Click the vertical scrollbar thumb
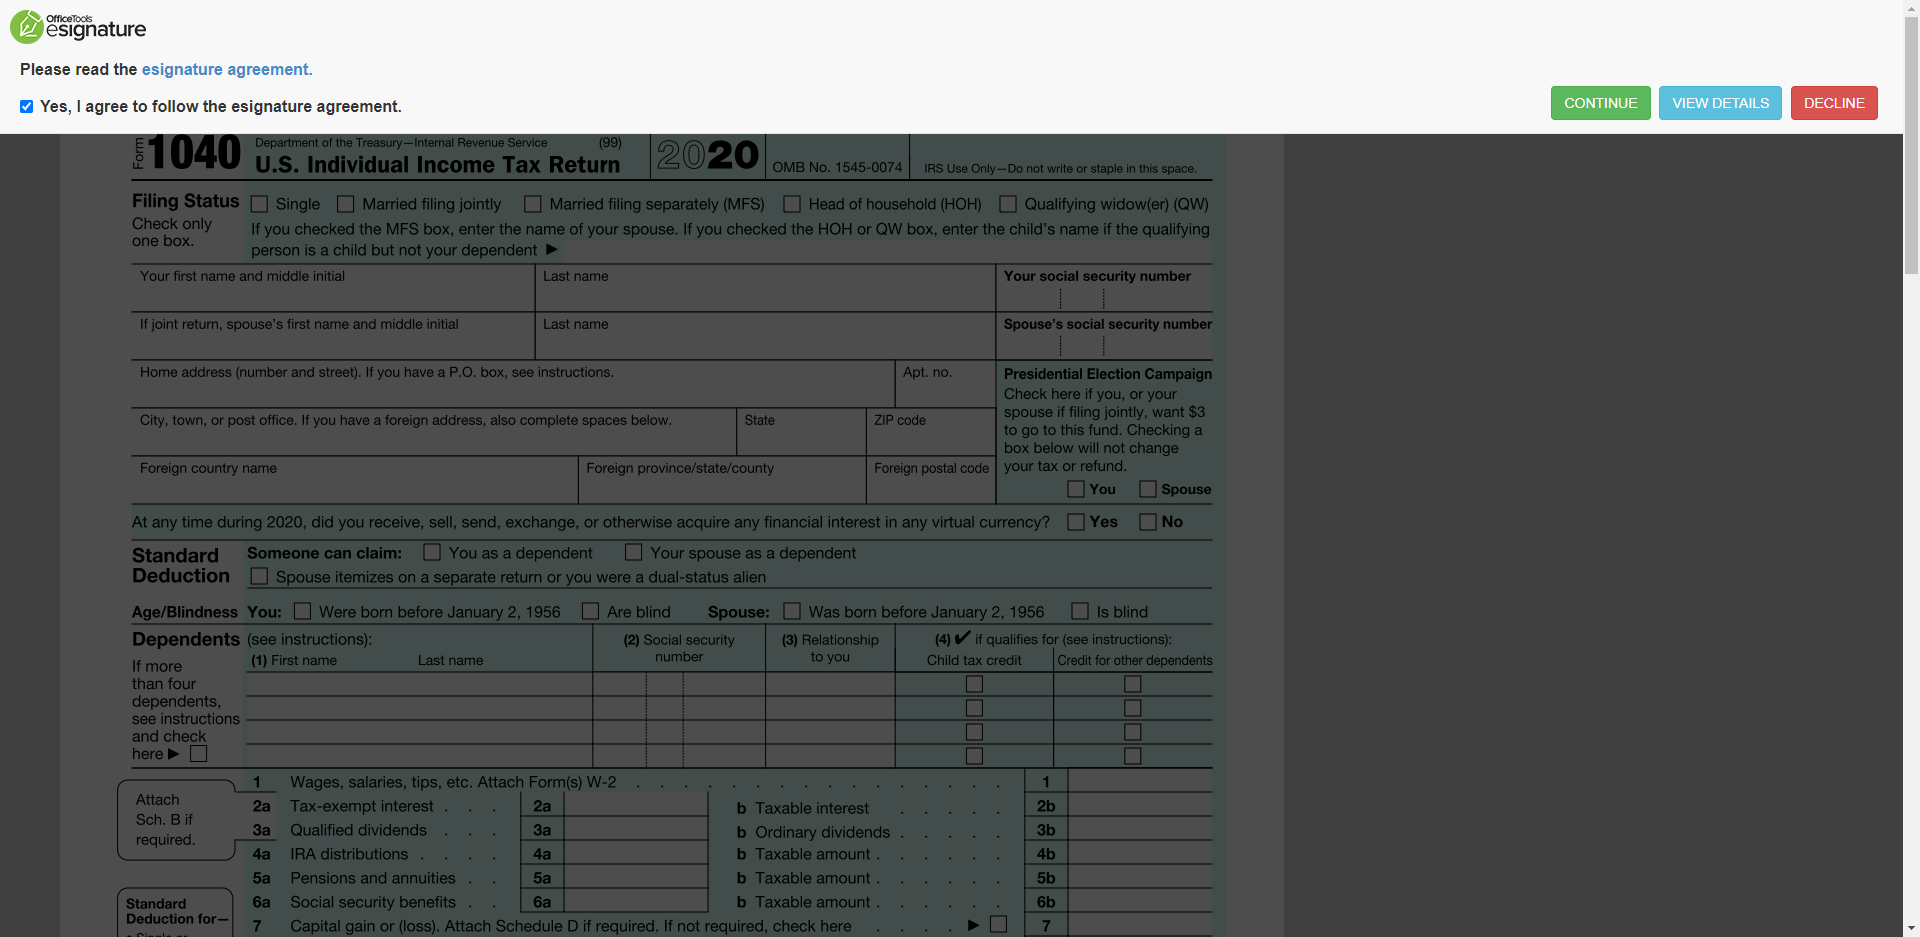1920x937 pixels. 1911,145
